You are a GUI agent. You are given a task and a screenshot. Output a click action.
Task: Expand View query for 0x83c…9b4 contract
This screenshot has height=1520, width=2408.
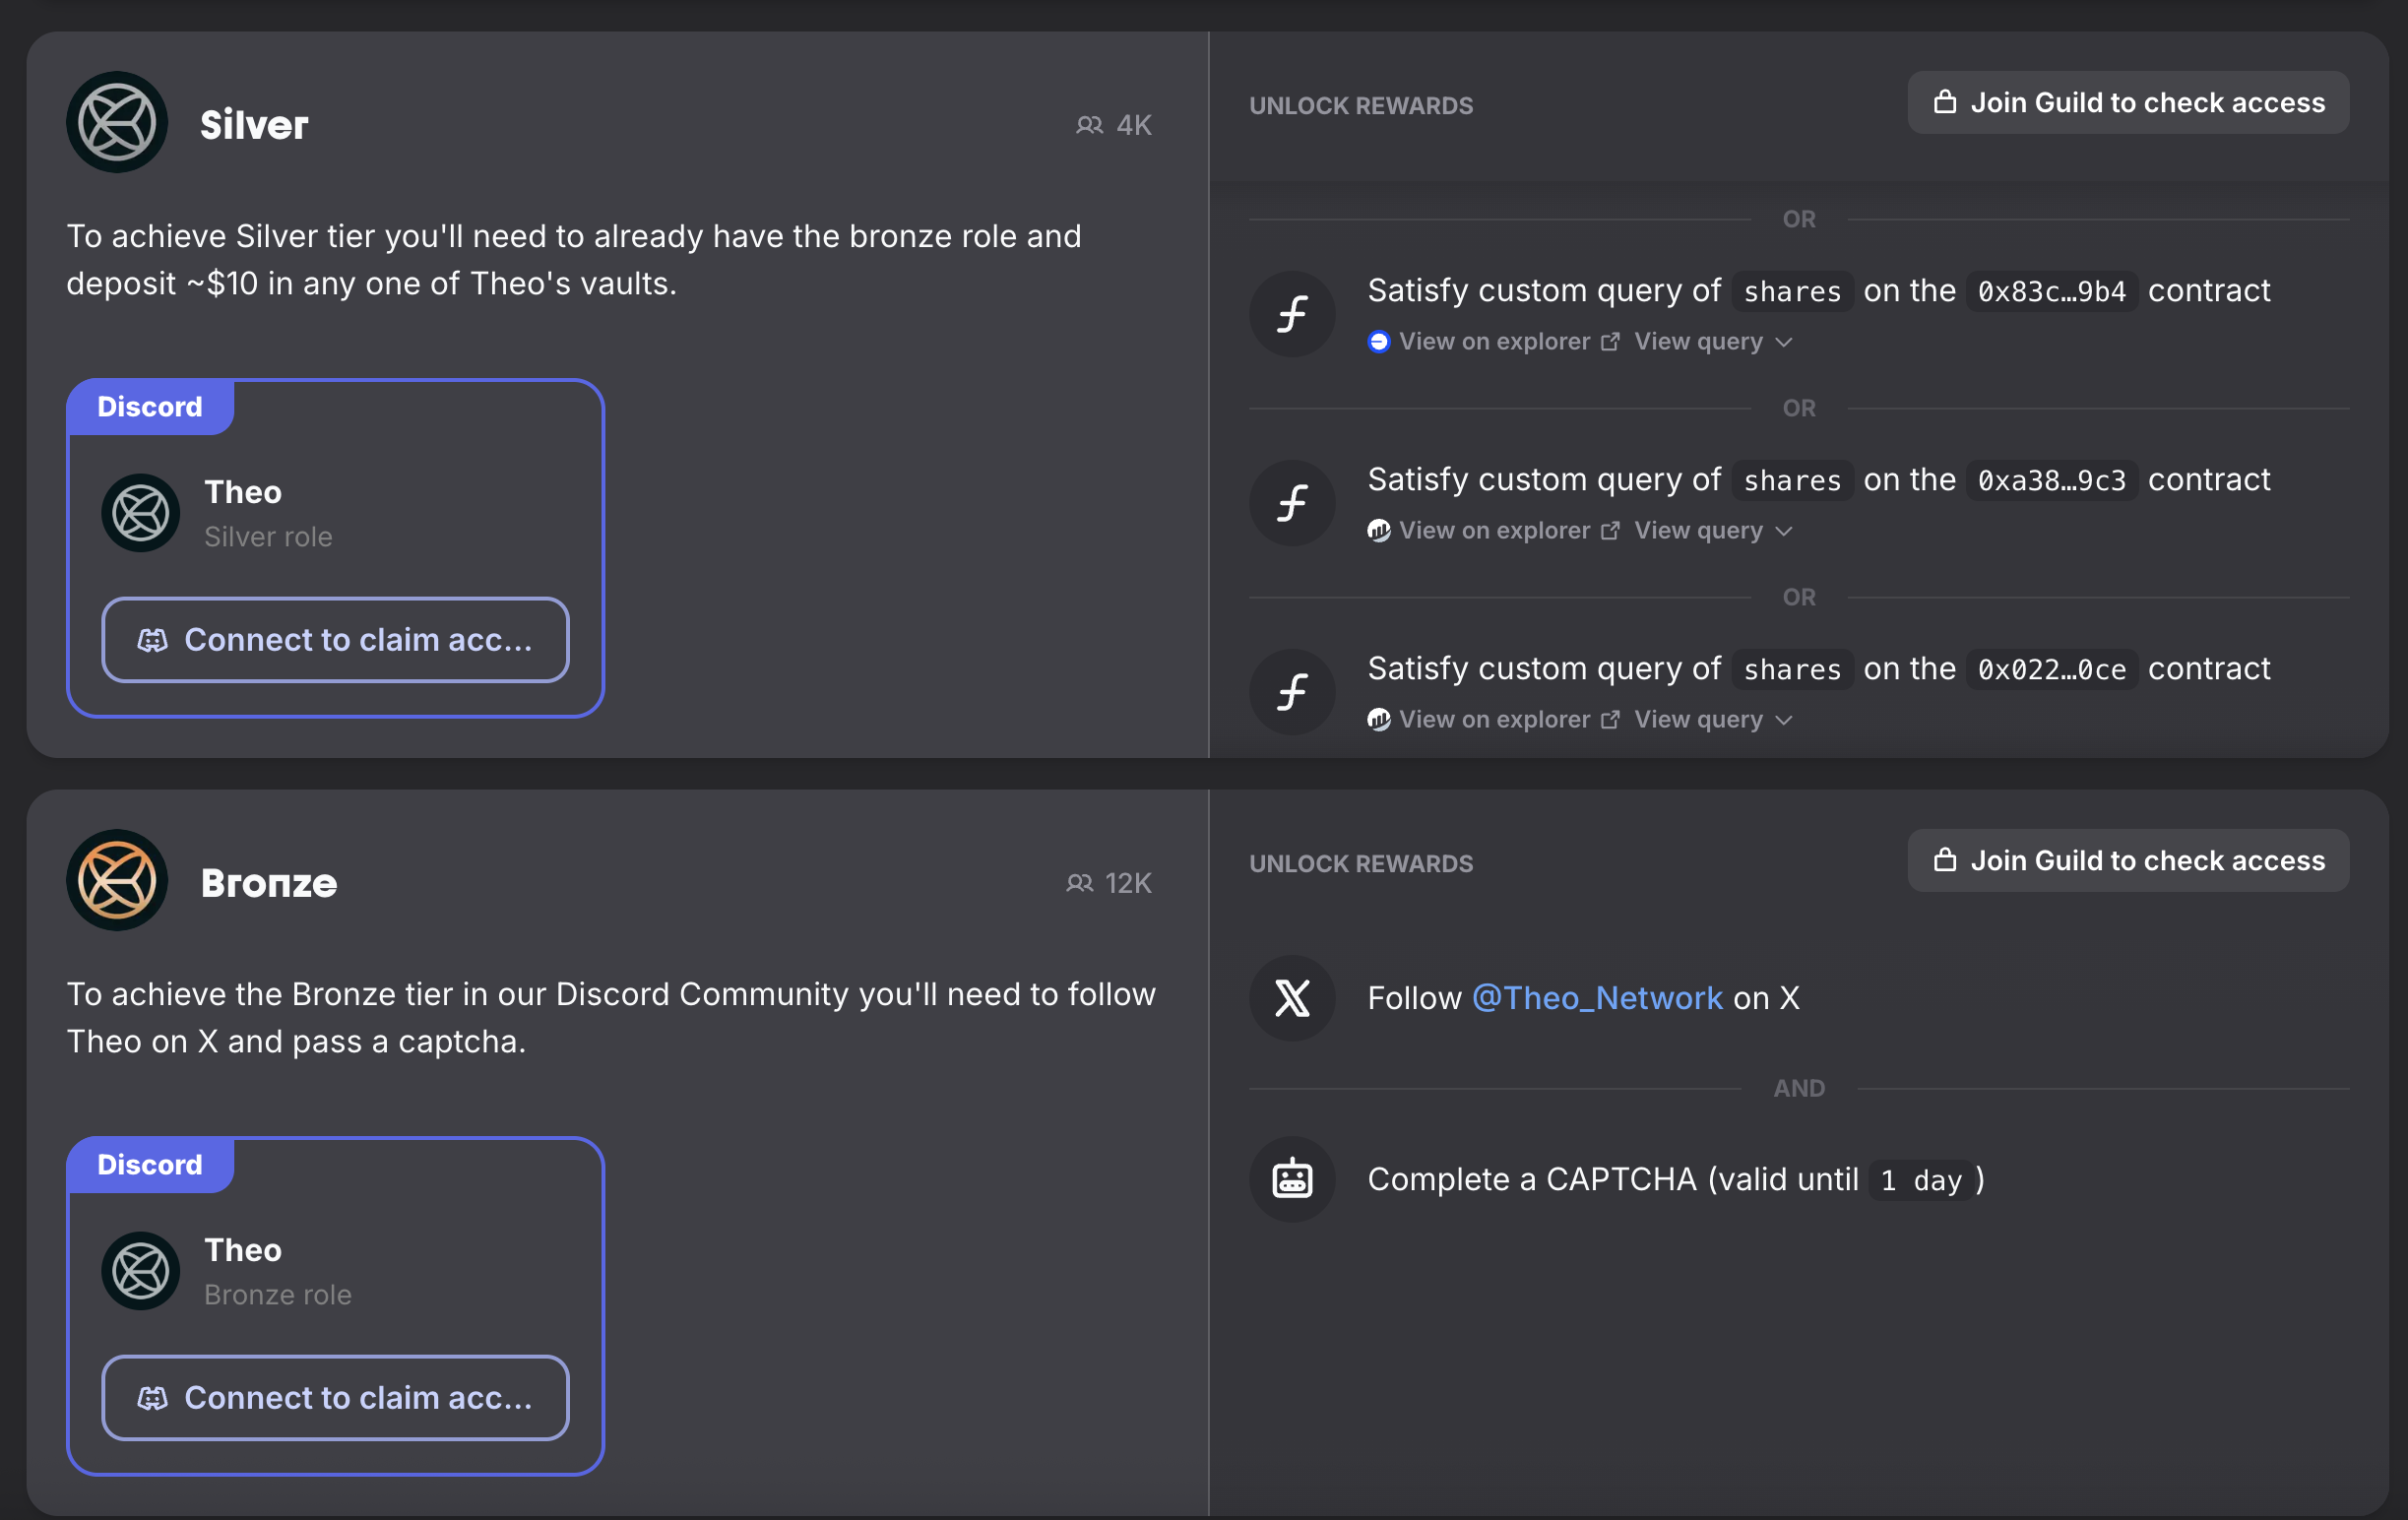(1712, 342)
